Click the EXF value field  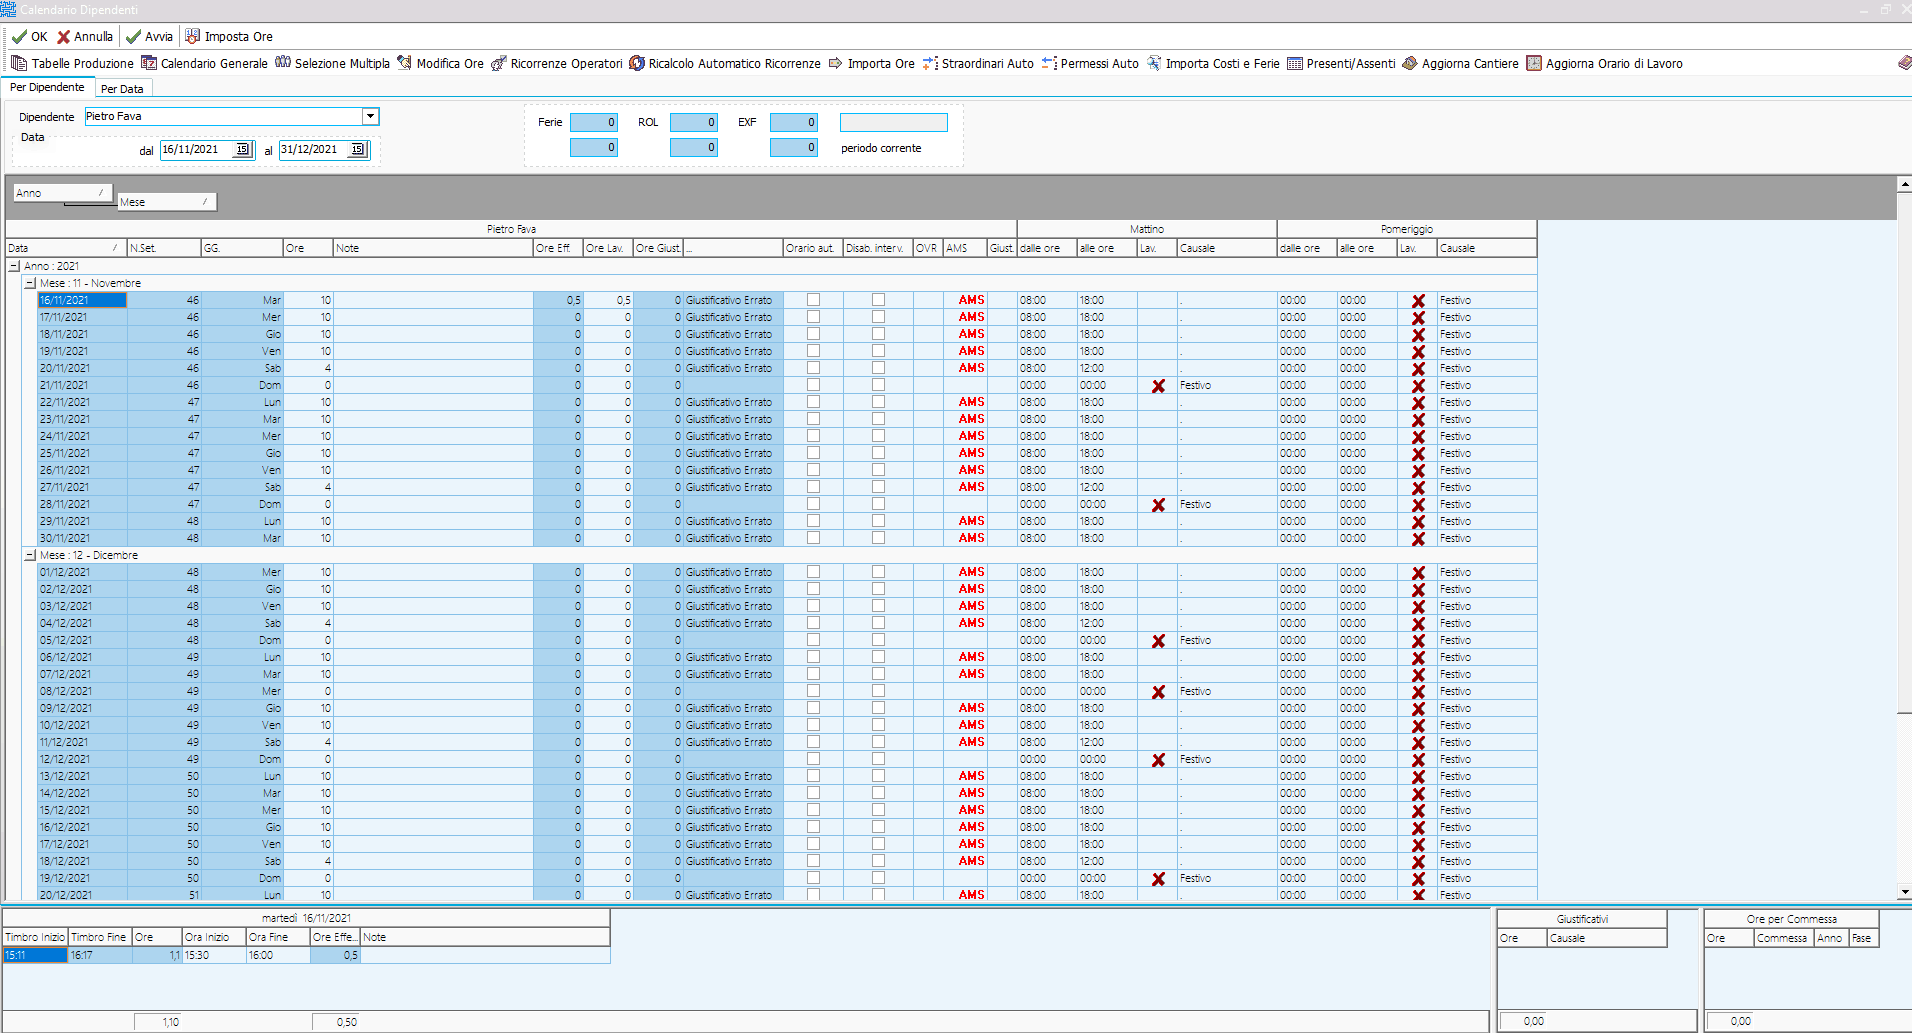click(794, 122)
